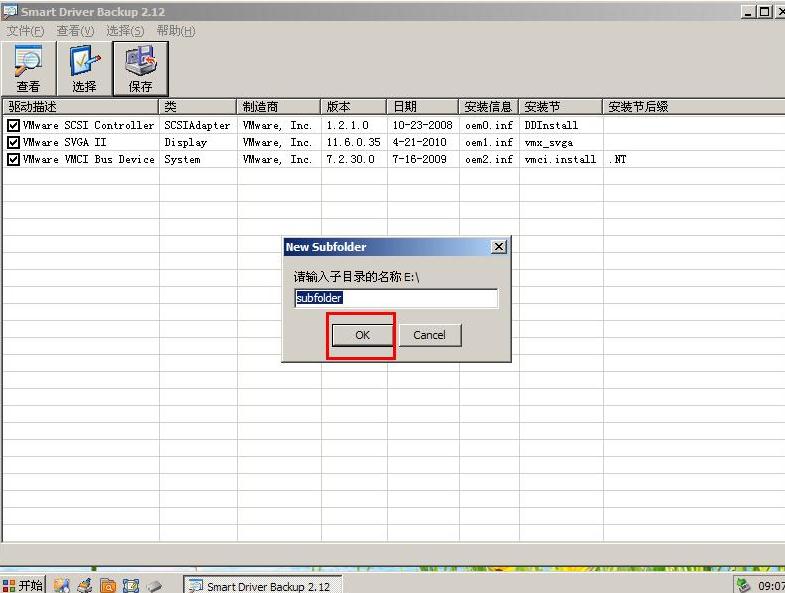Click the 查看 (view) toolbar icon
785x593 pixels.
point(28,69)
